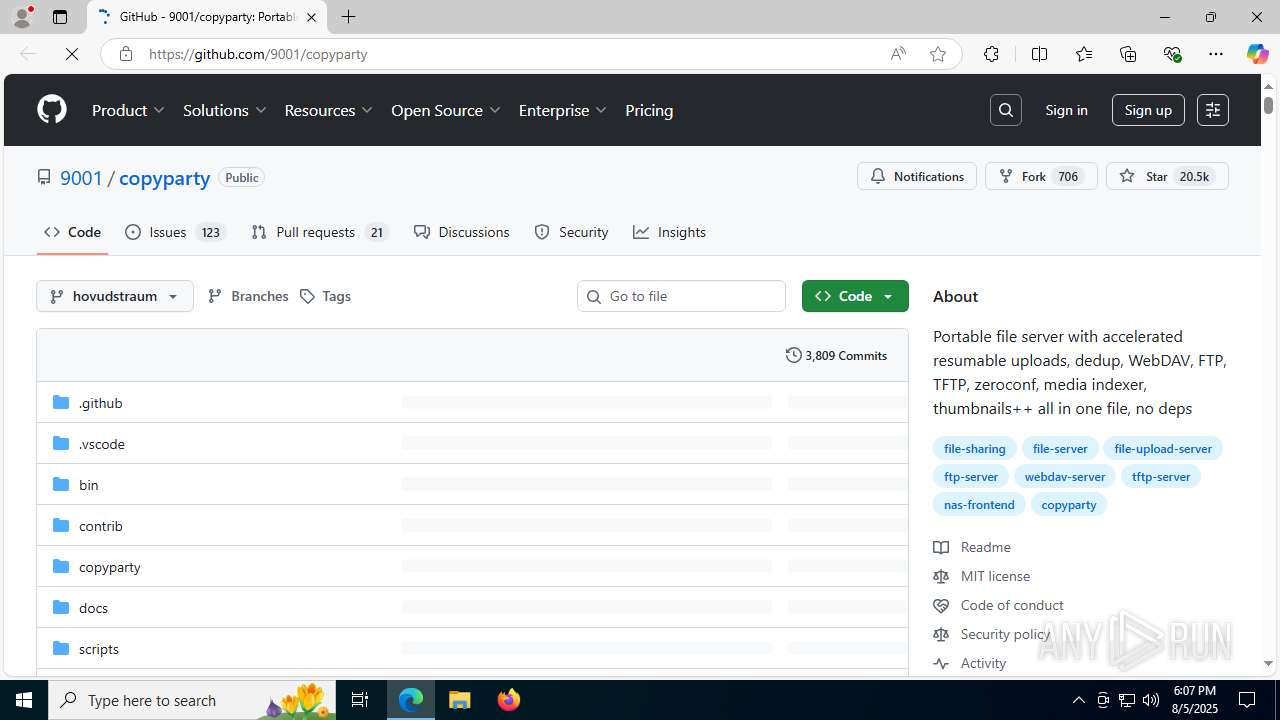Activate Read aloud icon in address bar
Screen dimensions: 1280x720
click(x=898, y=54)
